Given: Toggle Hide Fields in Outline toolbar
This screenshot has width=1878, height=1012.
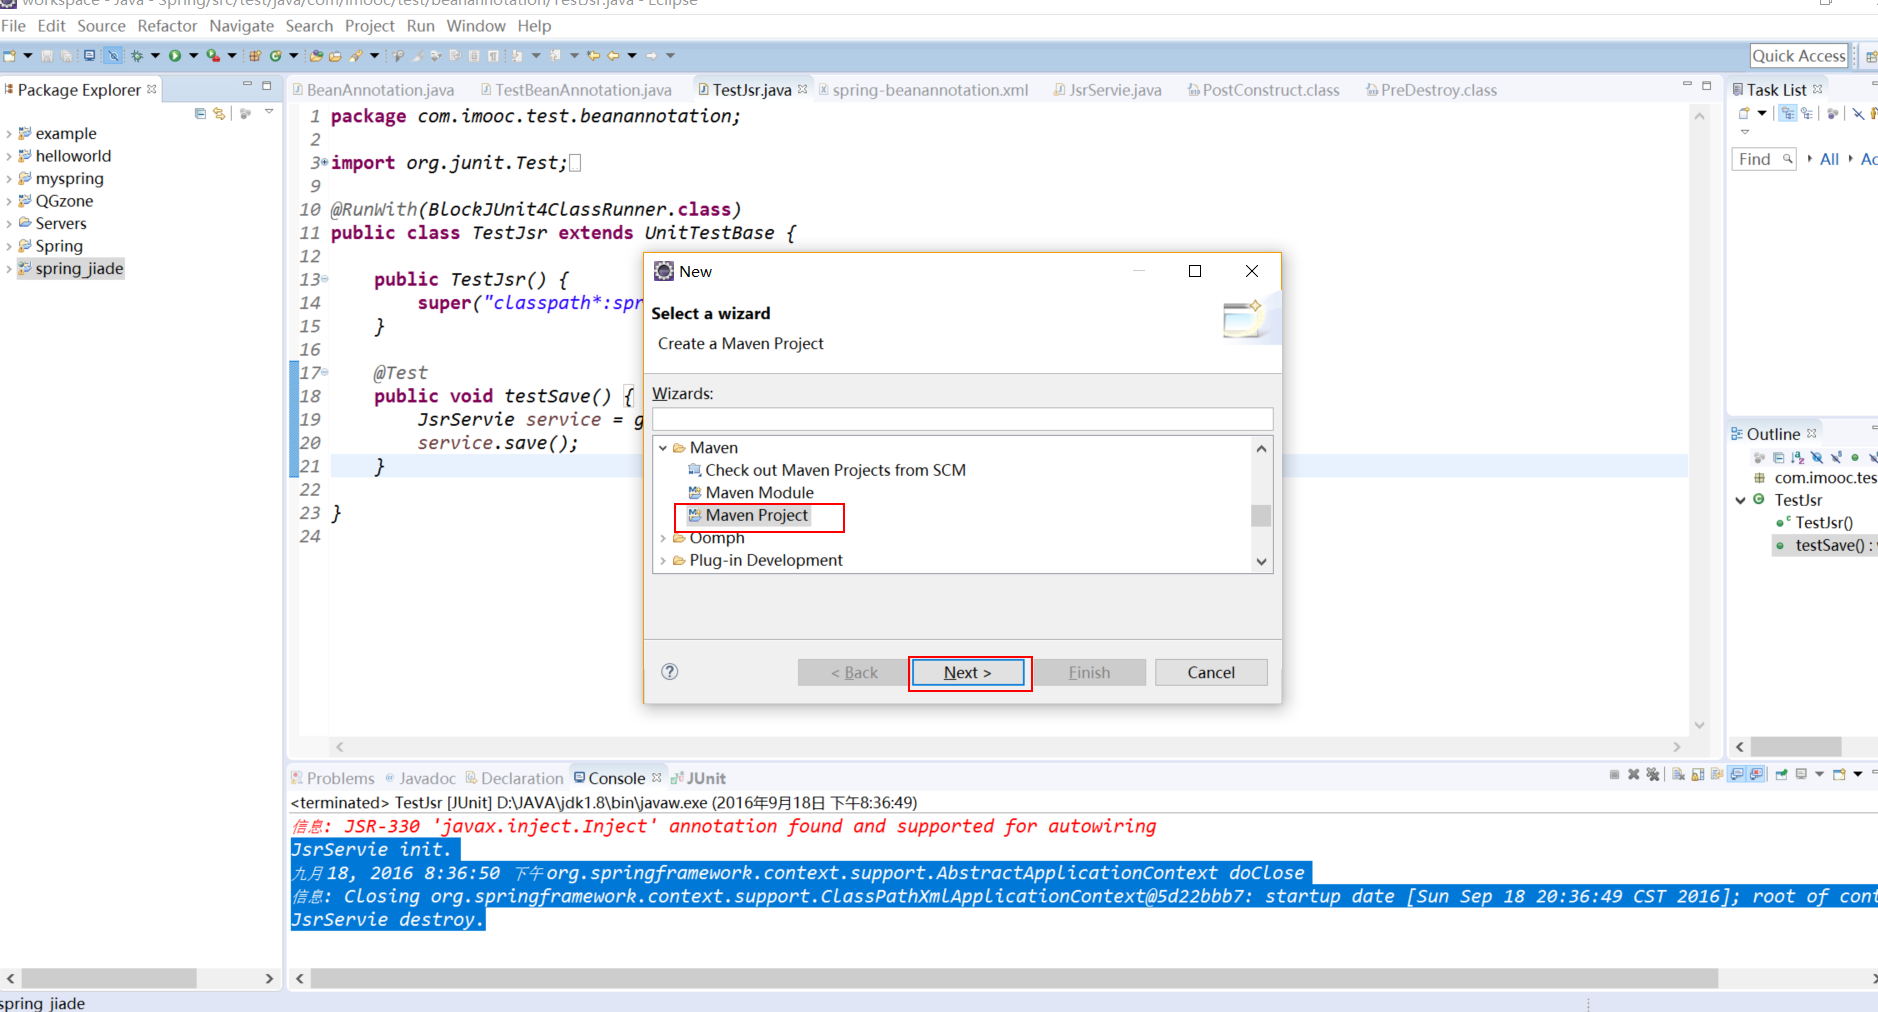Looking at the screenshot, I should click(1817, 457).
